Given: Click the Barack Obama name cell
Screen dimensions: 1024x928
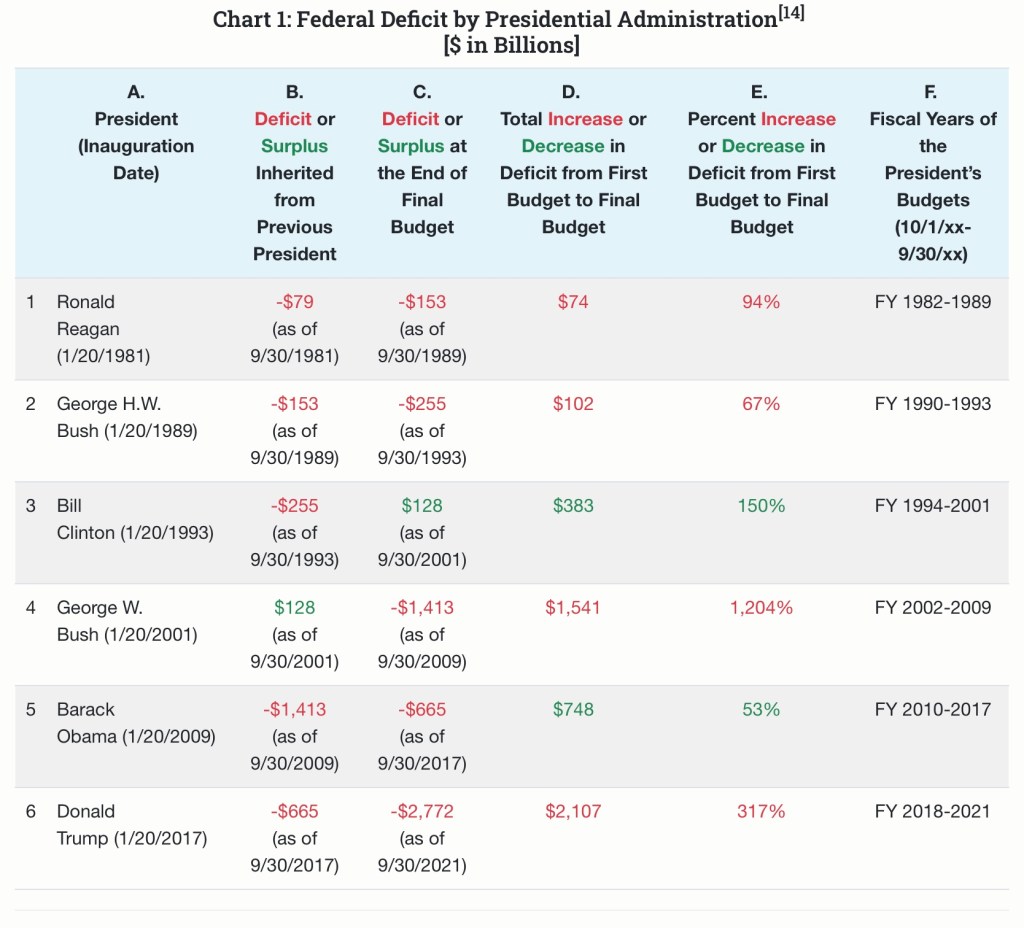Looking at the screenshot, I should [x=136, y=723].
